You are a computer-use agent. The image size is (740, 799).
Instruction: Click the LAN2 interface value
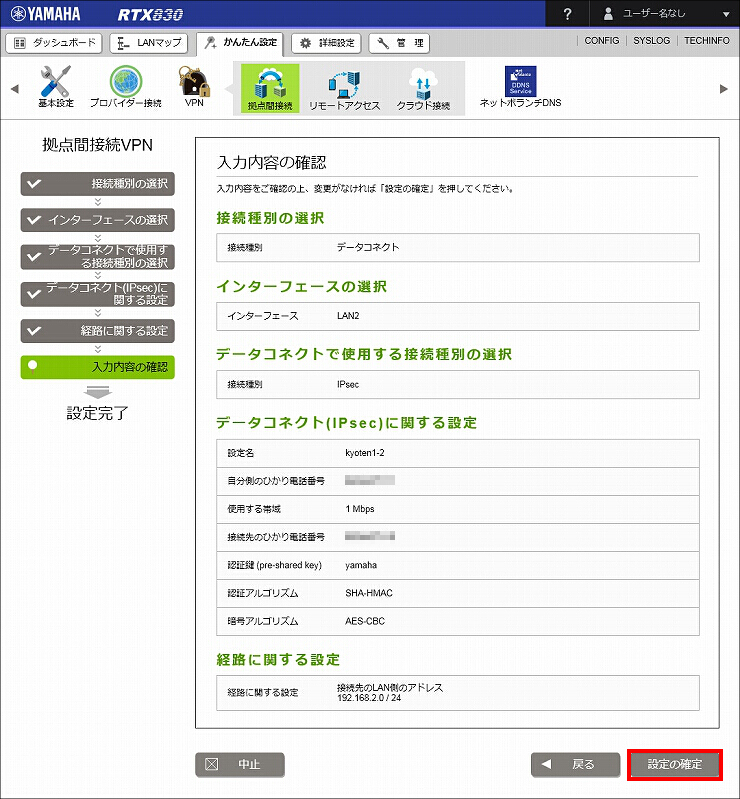(348, 316)
